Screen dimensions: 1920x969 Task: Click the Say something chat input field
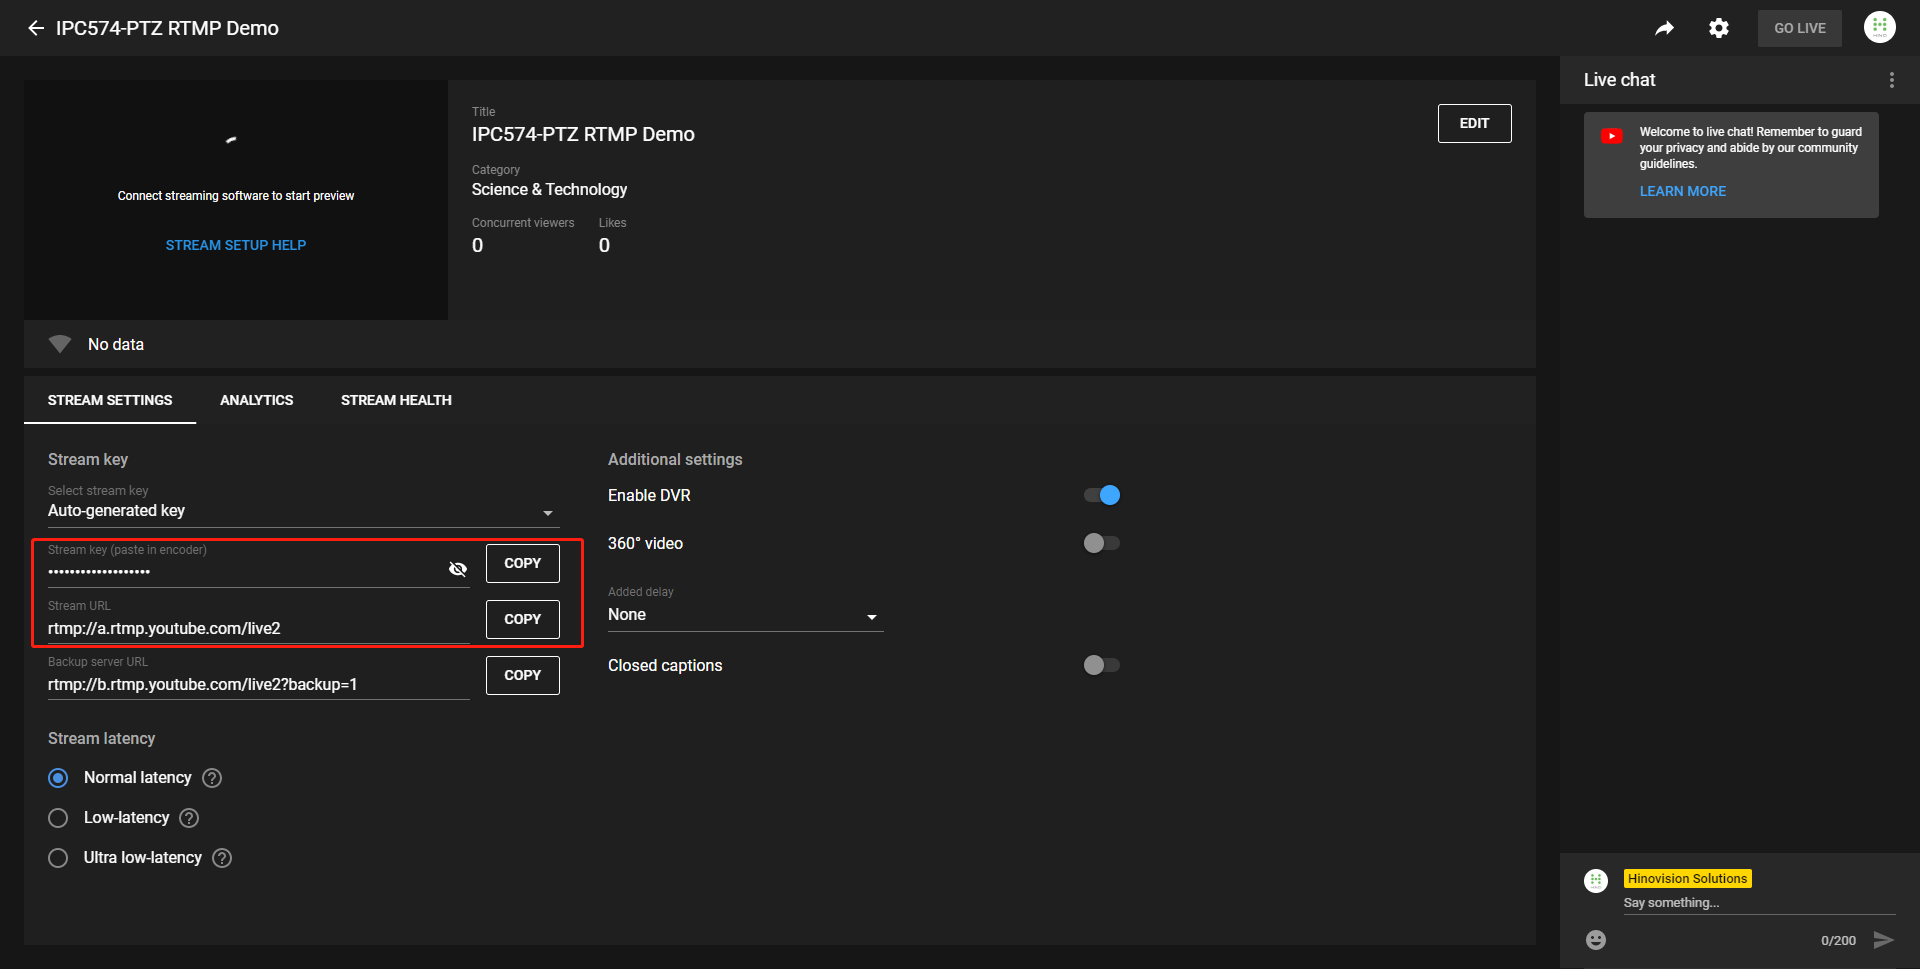click(1759, 903)
